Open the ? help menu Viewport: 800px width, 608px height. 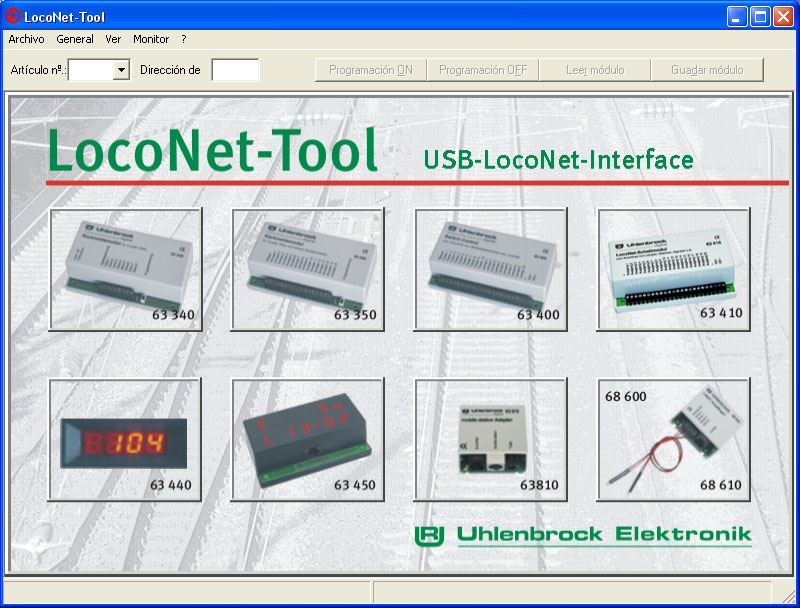tap(184, 39)
